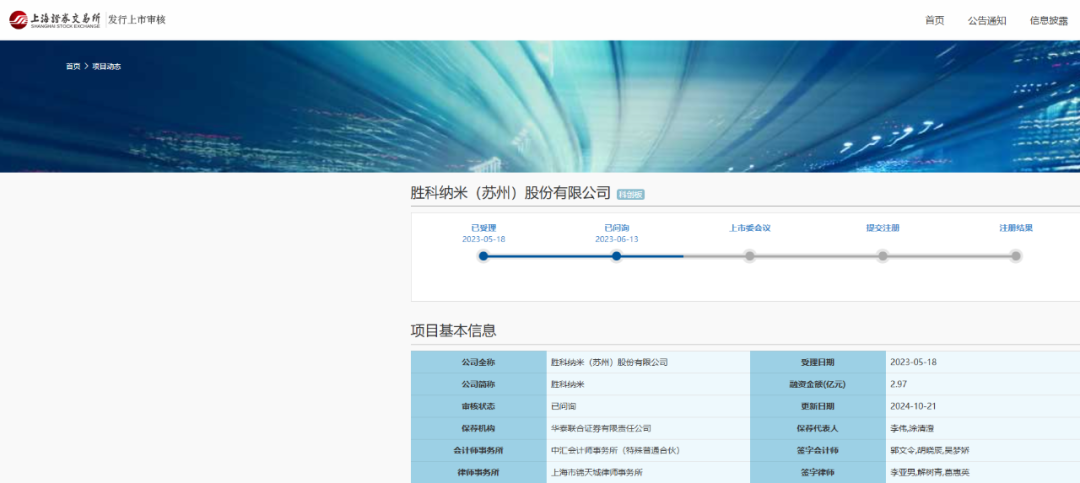Click the 公司简称 table header cell
The image size is (1080, 483).
tap(479, 384)
